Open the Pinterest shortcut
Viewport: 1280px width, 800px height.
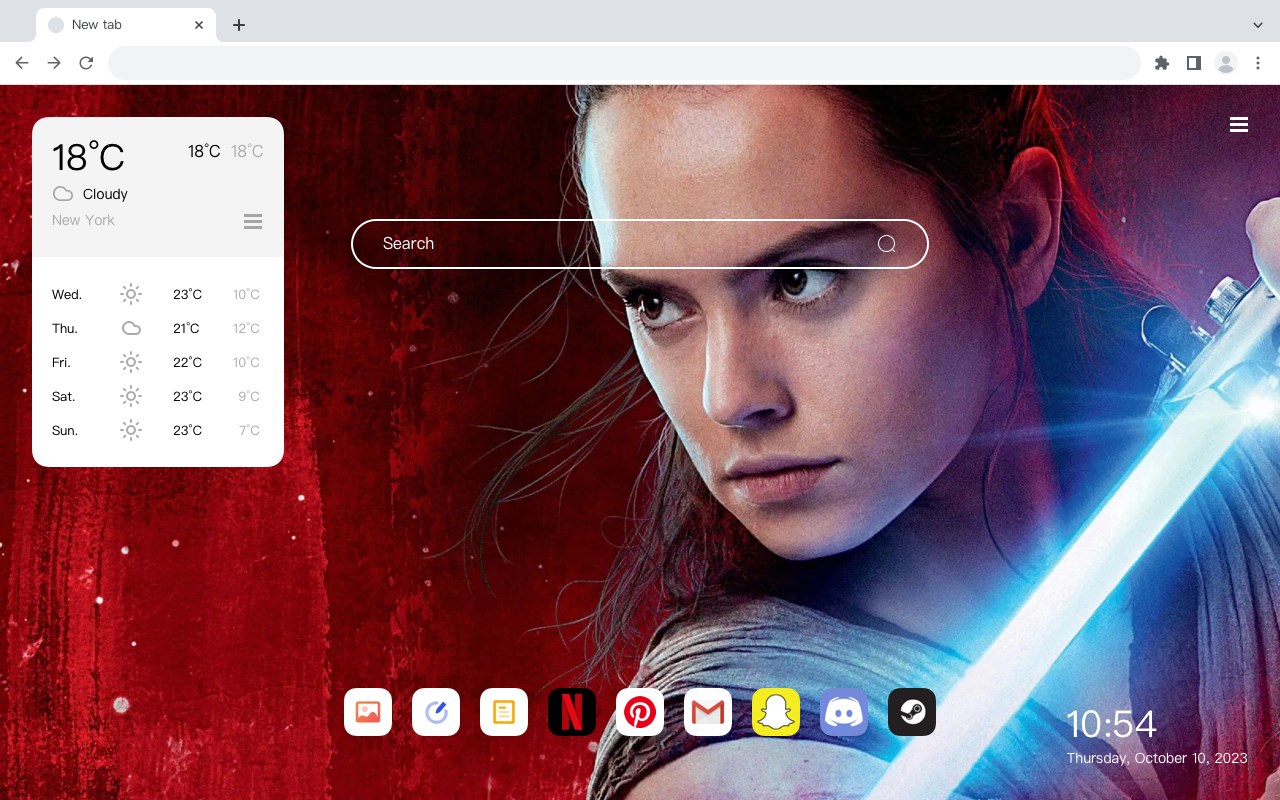point(640,712)
